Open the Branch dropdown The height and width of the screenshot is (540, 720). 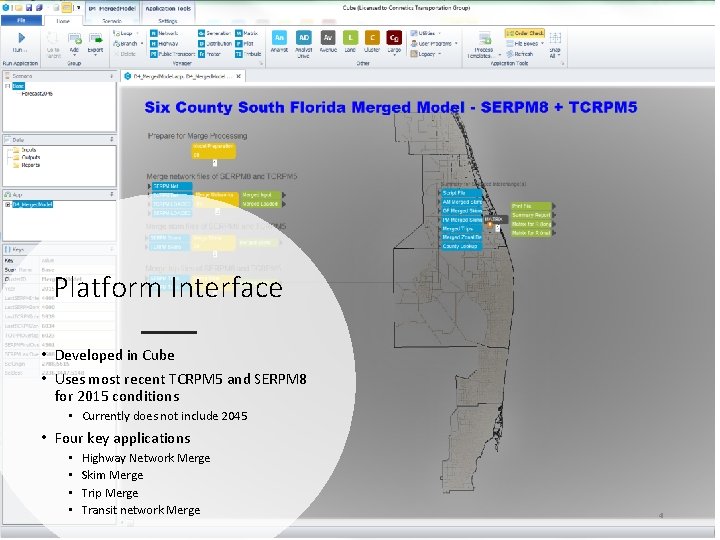(x=128, y=44)
